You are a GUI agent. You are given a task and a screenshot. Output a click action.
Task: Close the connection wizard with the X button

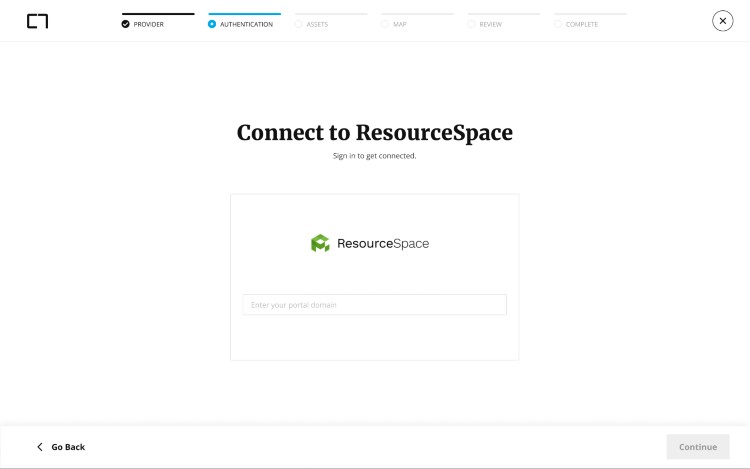(x=722, y=21)
